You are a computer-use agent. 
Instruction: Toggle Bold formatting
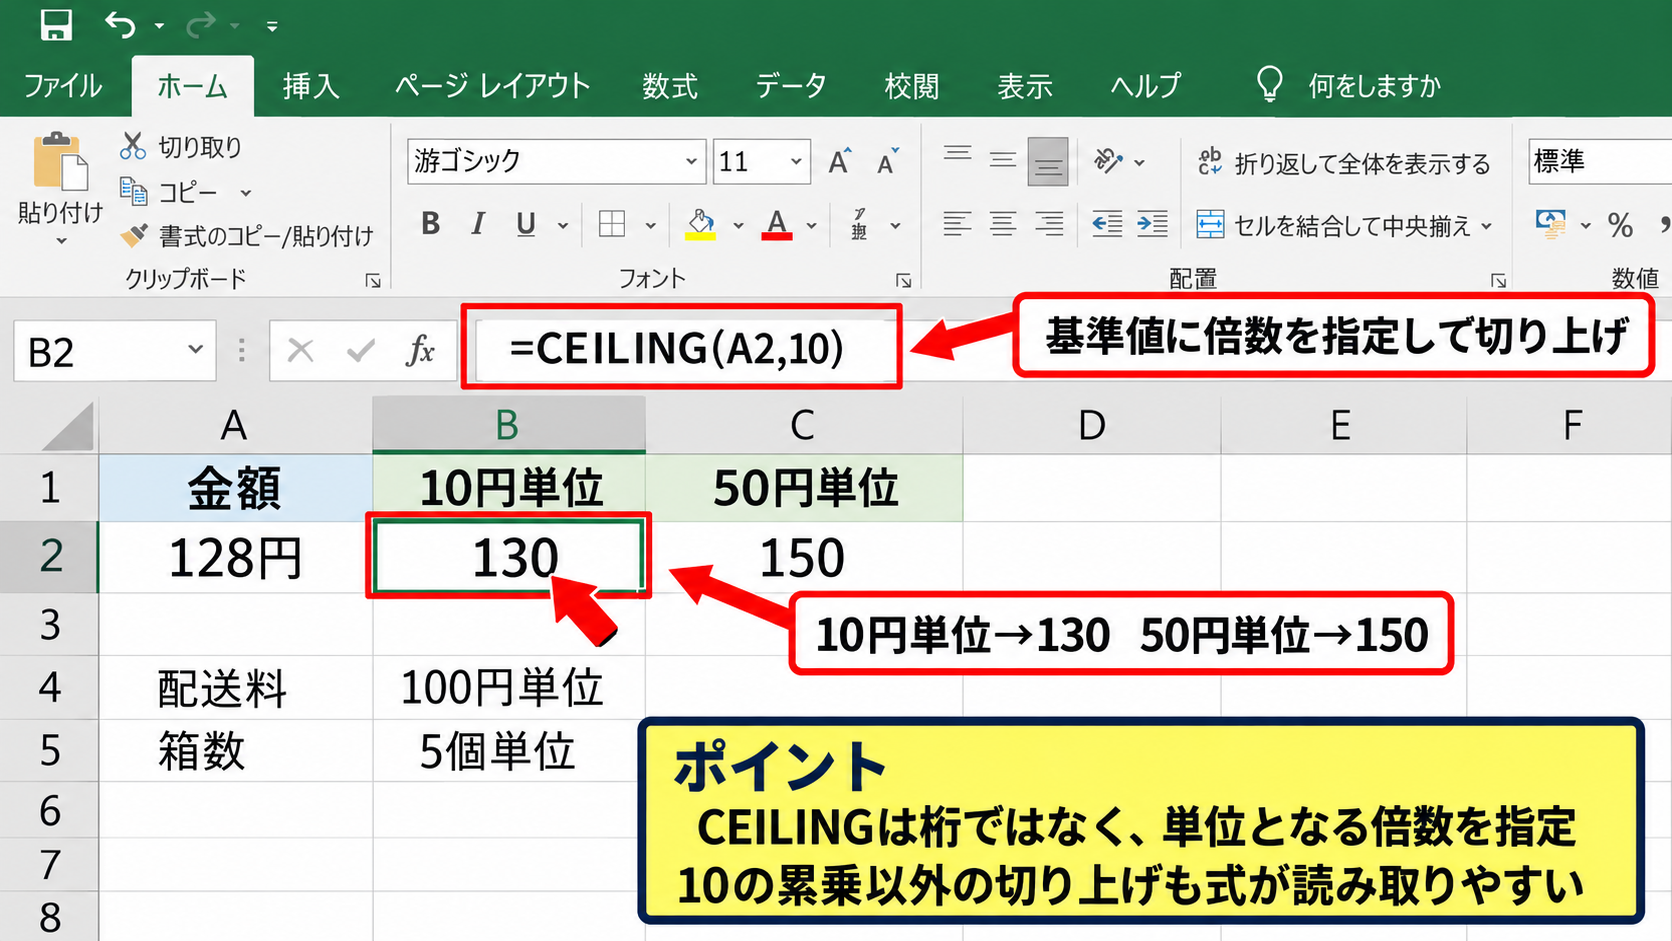430,224
